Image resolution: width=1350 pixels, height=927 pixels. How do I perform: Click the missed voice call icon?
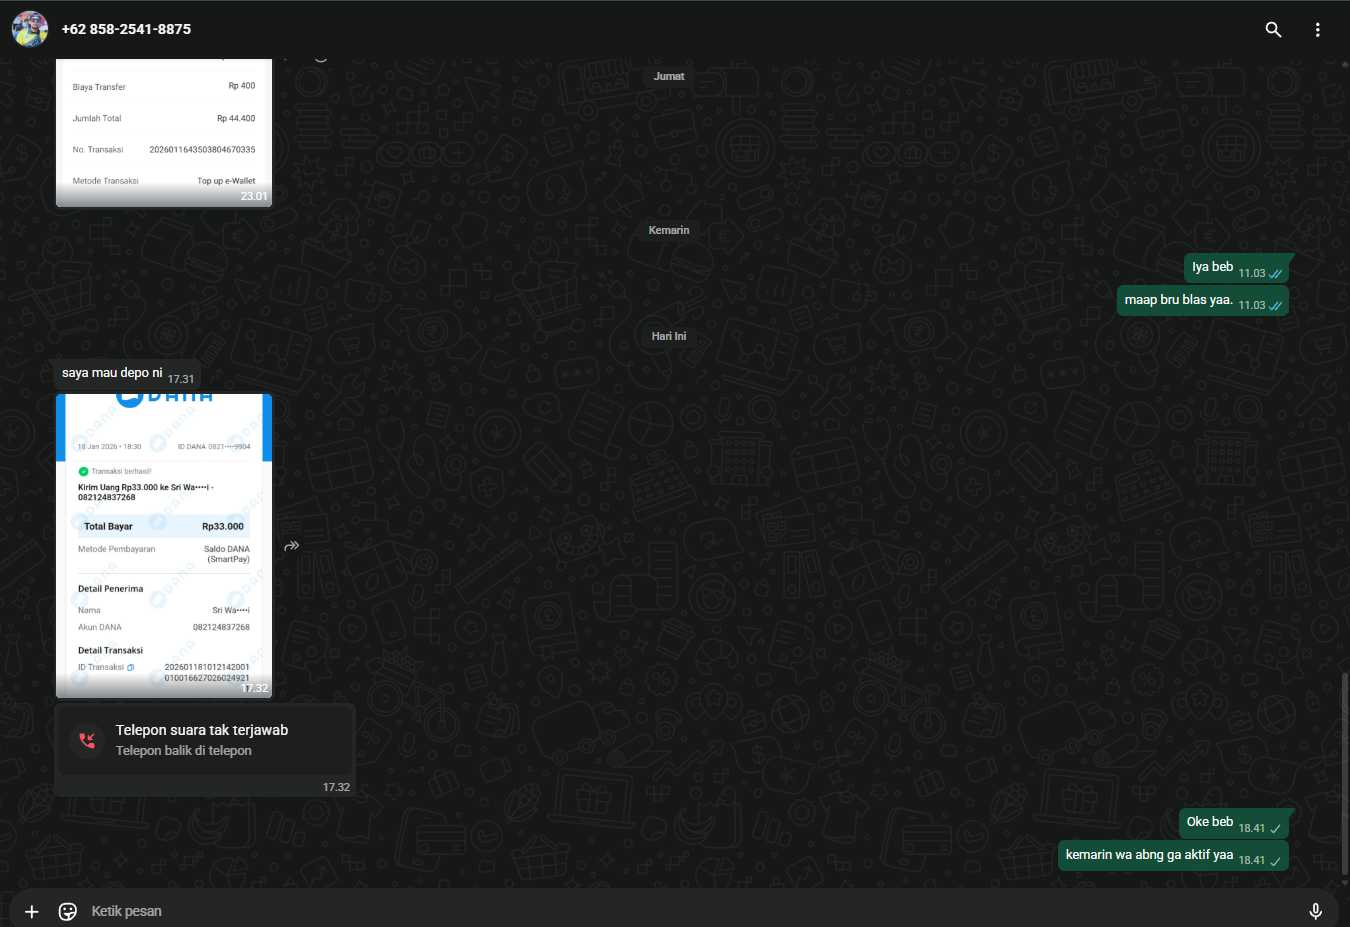click(x=87, y=740)
